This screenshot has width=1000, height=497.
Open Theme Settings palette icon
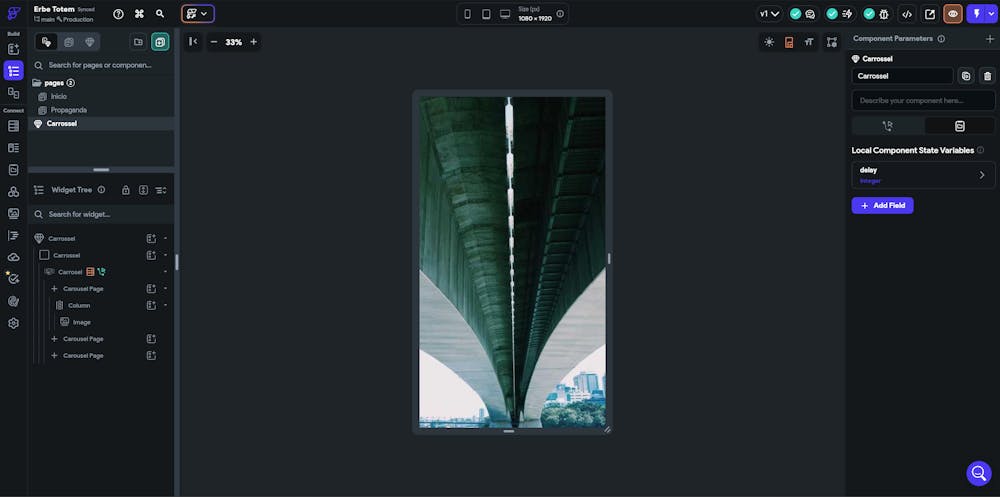(x=13, y=301)
